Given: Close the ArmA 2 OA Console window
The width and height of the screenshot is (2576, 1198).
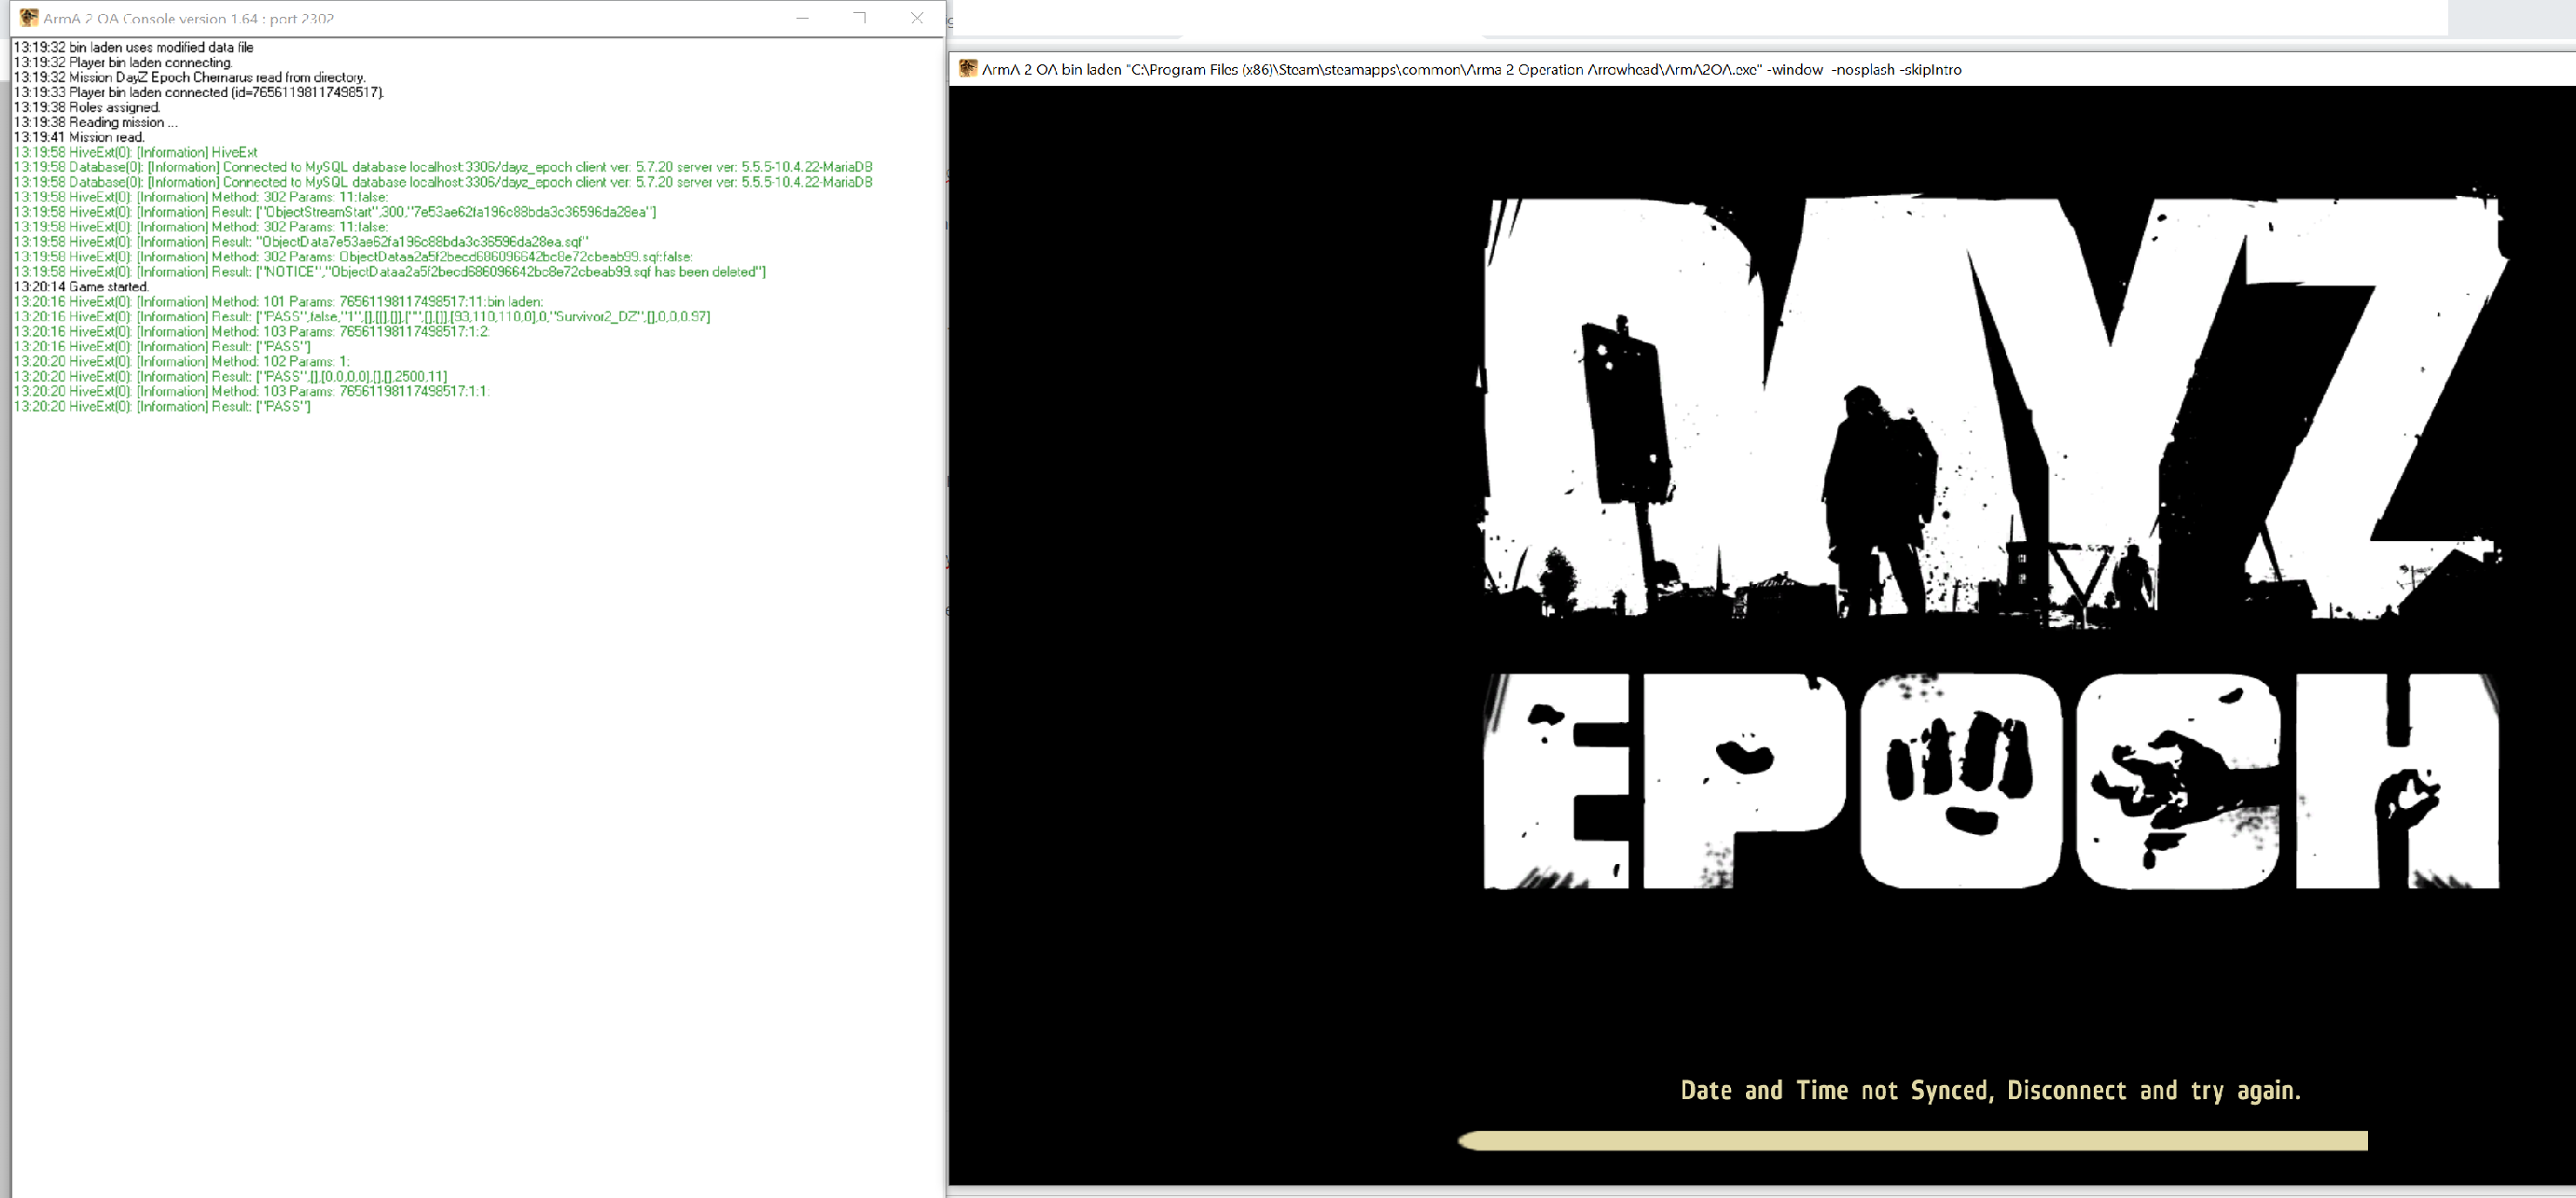Looking at the screenshot, I should coord(917,18).
